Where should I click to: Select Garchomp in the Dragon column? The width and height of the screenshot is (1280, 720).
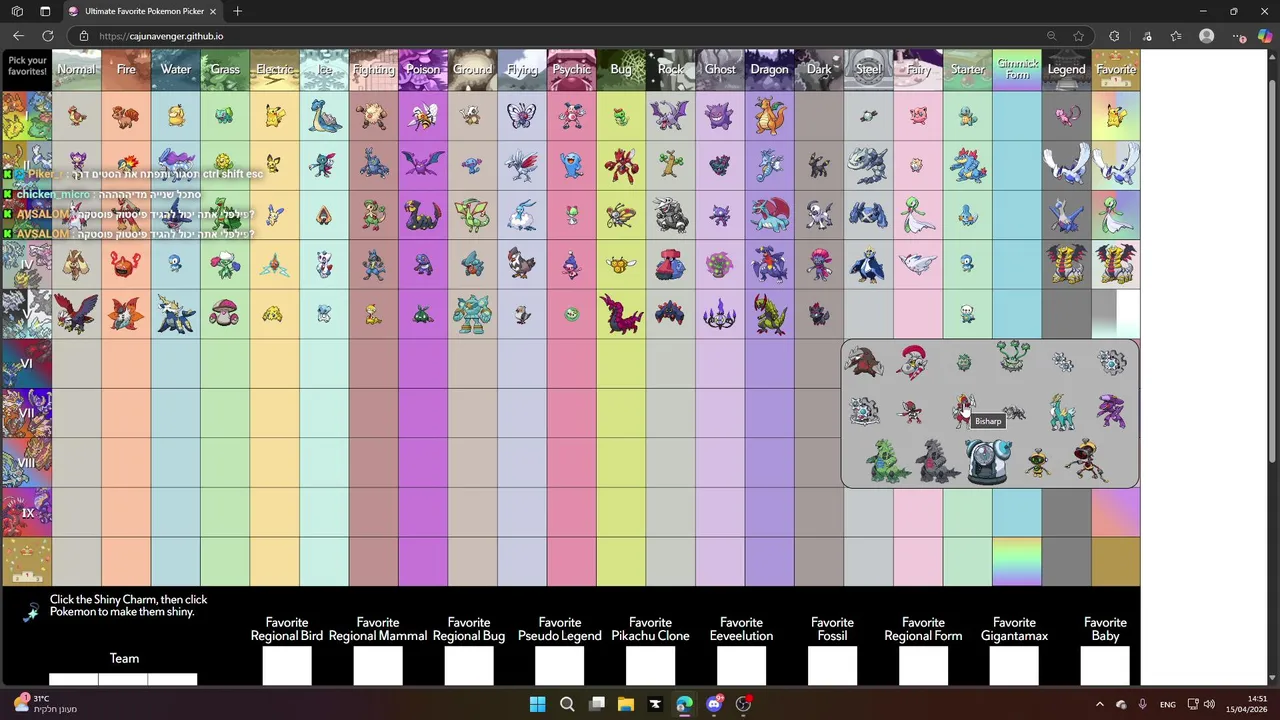tap(769, 264)
